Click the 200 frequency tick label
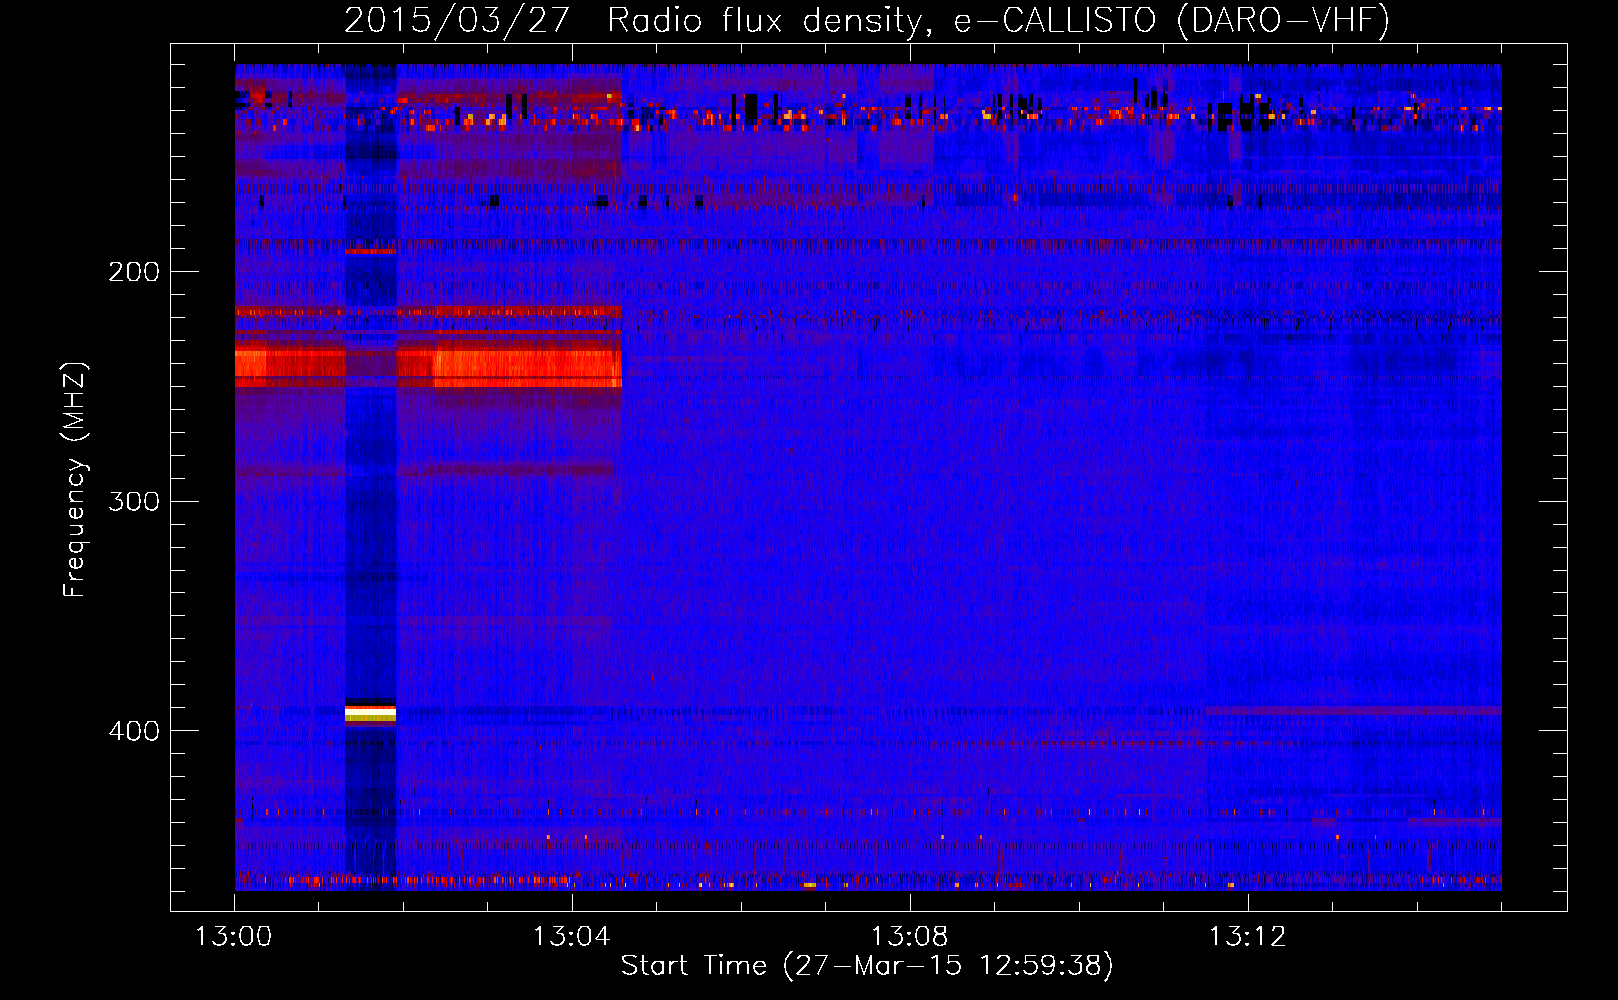The image size is (1618, 1000). [134, 272]
